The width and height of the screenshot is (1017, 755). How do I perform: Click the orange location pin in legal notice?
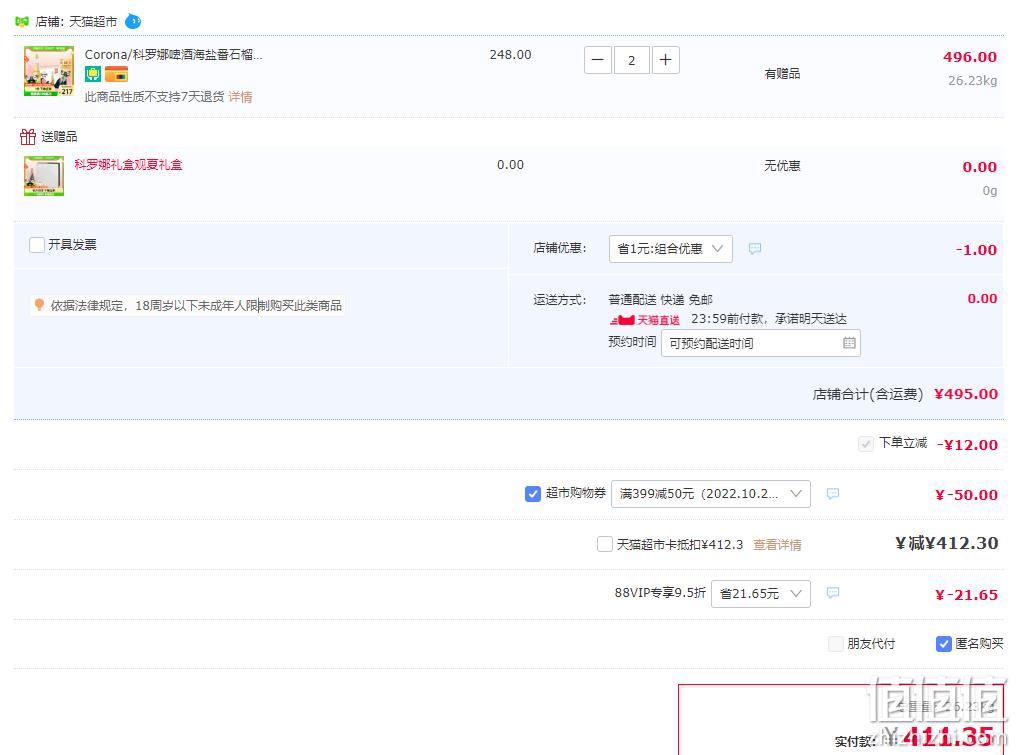click(39, 305)
